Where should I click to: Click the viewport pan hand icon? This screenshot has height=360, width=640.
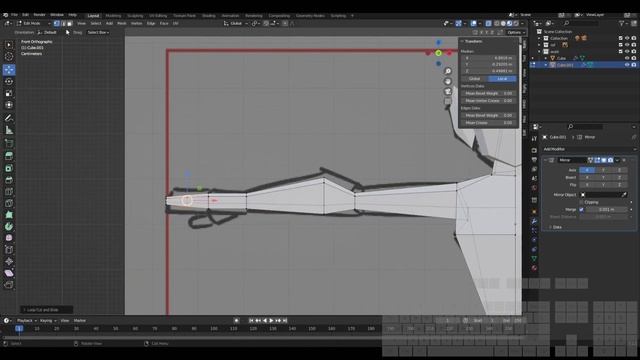point(448,81)
